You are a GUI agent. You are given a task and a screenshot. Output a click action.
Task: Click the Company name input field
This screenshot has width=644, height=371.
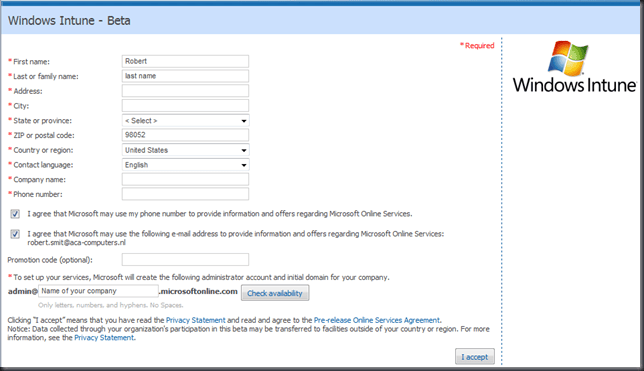185,180
